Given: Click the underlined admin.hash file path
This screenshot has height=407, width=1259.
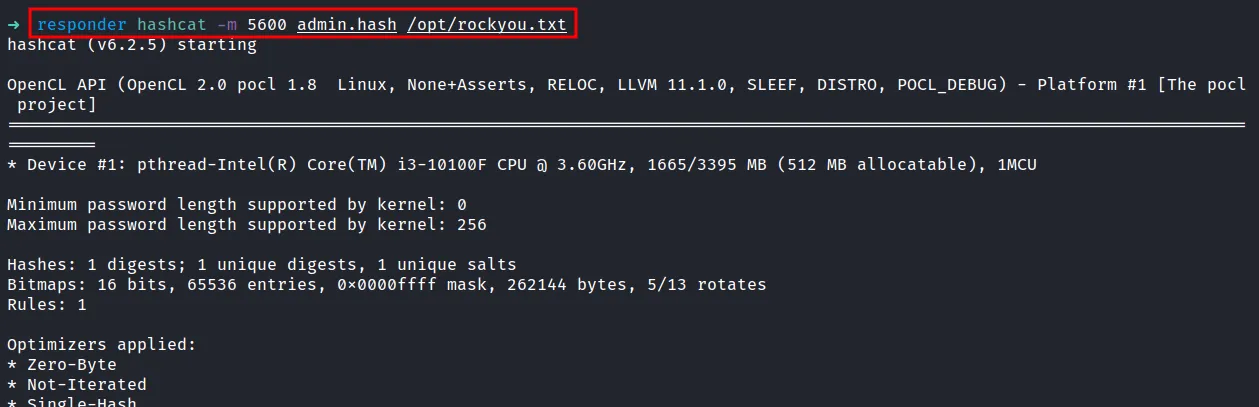Looking at the screenshot, I should [342, 24].
